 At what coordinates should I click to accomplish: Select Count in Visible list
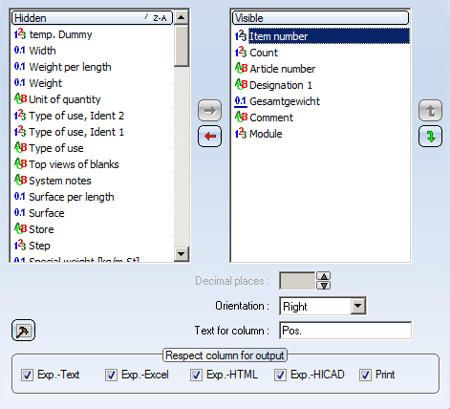point(263,52)
